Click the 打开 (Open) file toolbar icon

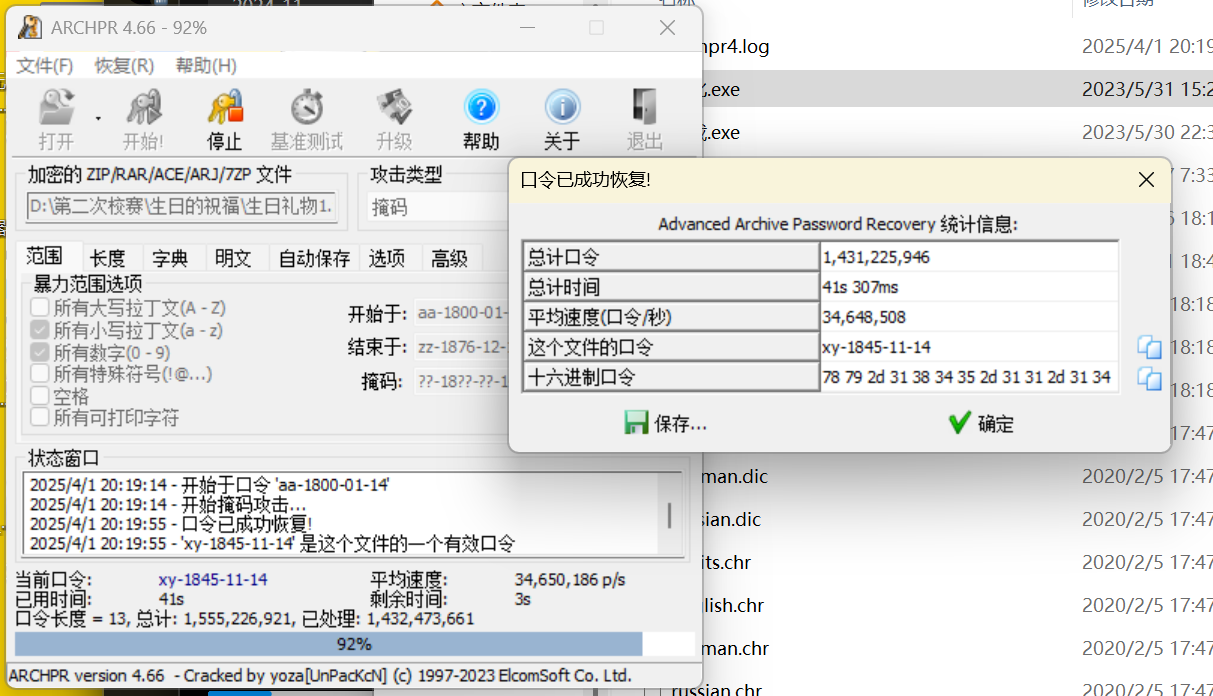click(x=56, y=108)
